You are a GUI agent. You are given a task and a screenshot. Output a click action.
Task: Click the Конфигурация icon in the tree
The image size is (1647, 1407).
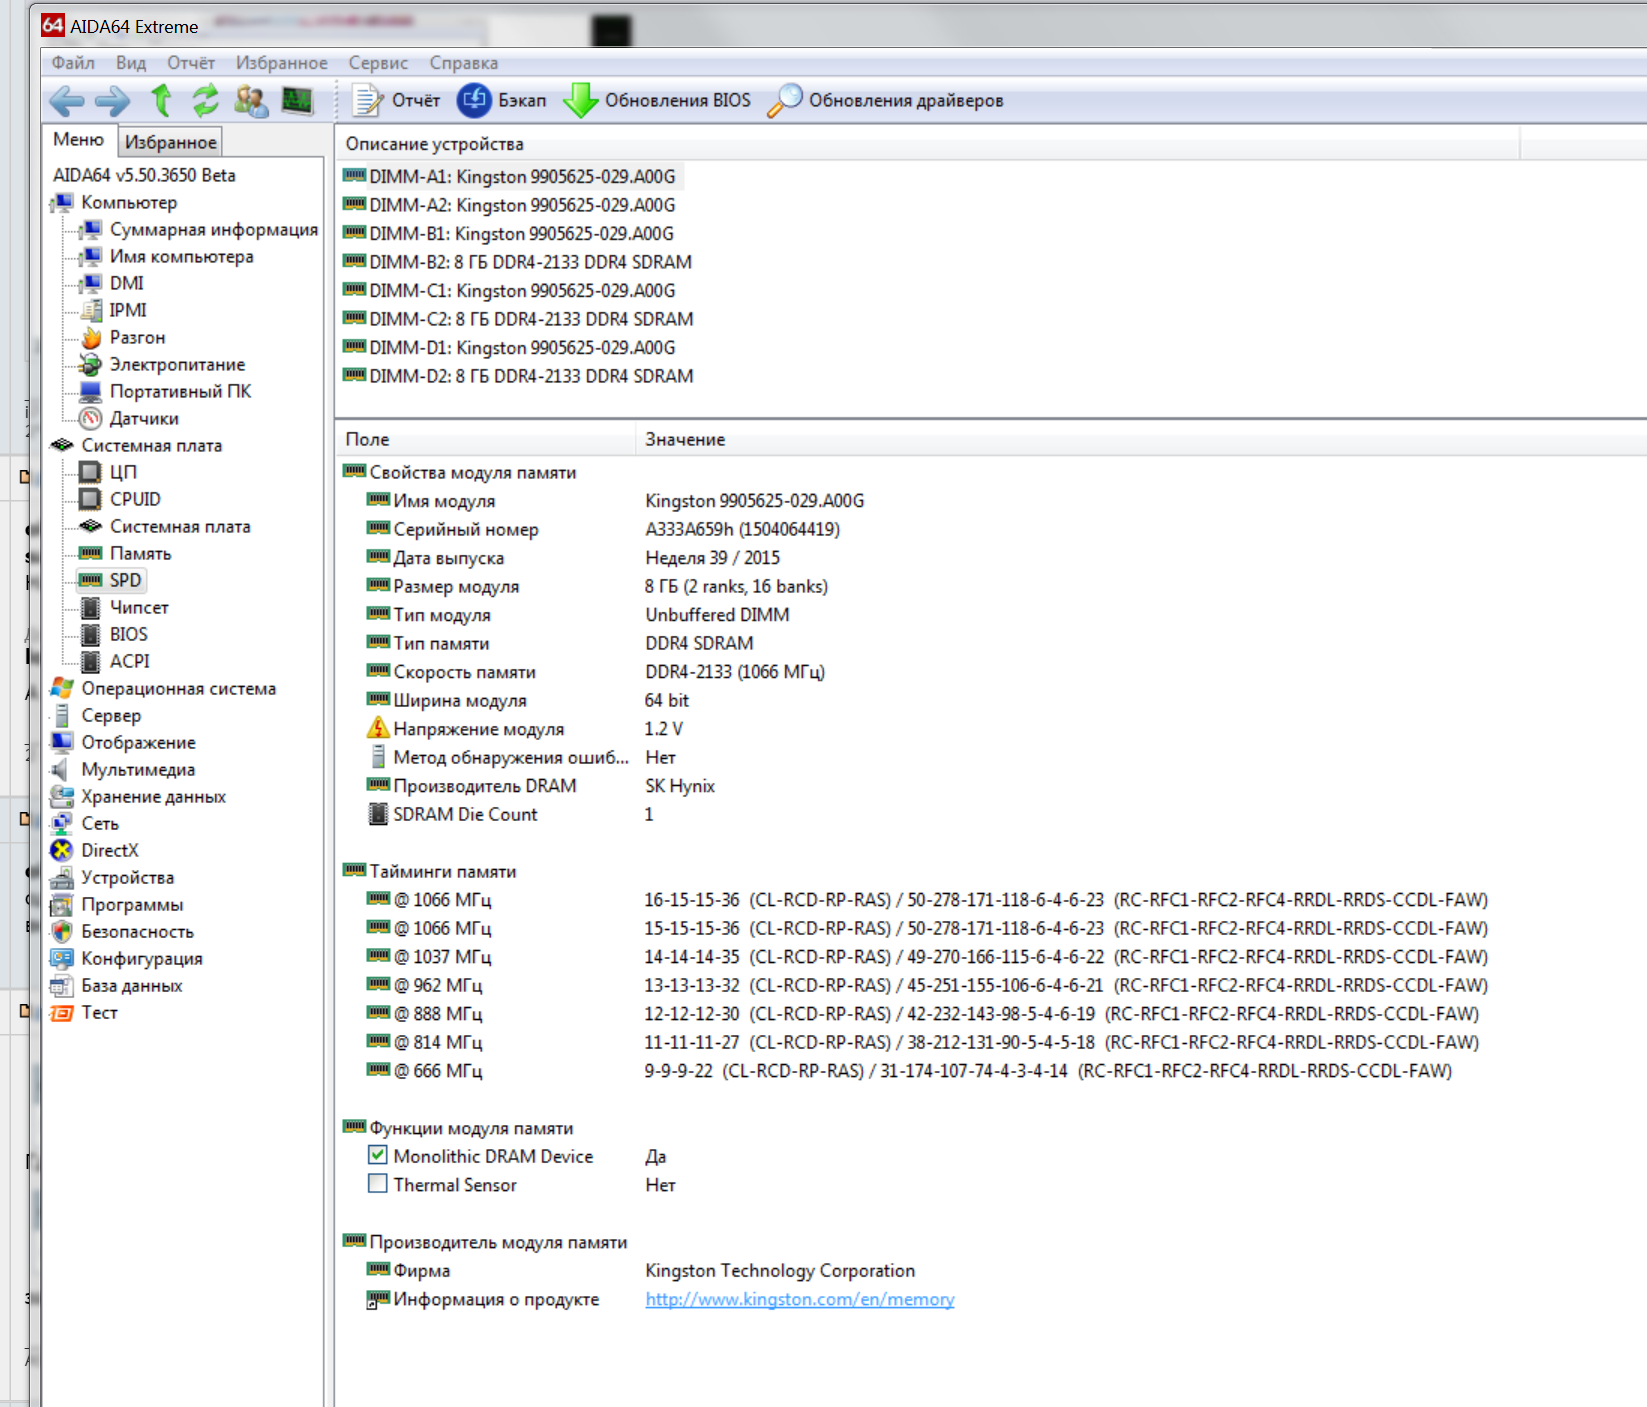pyautogui.click(x=62, y=958)
